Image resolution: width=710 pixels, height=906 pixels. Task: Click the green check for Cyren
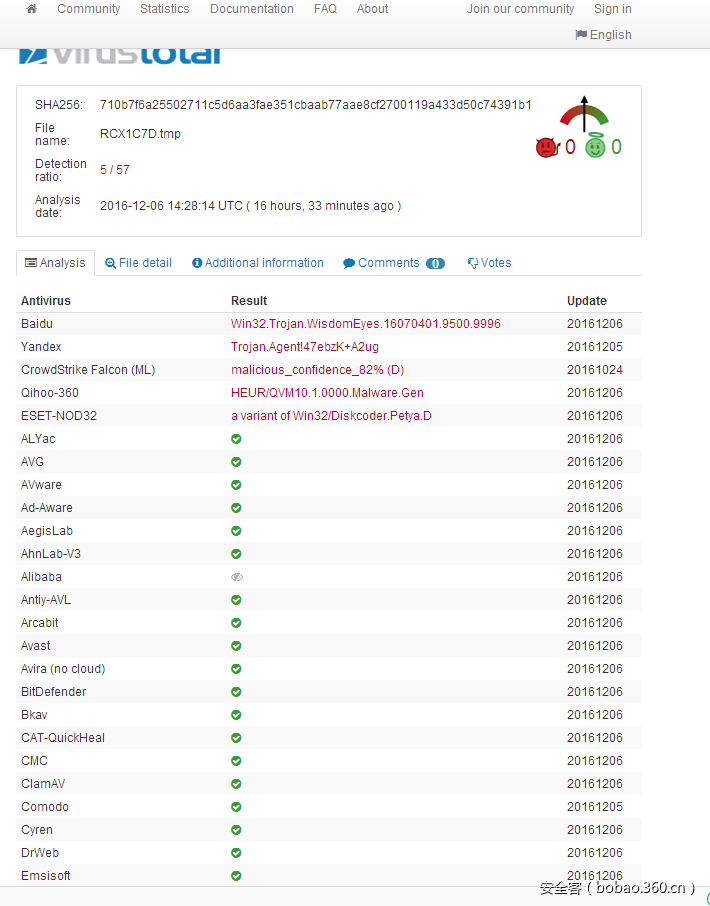click(236, 830)
